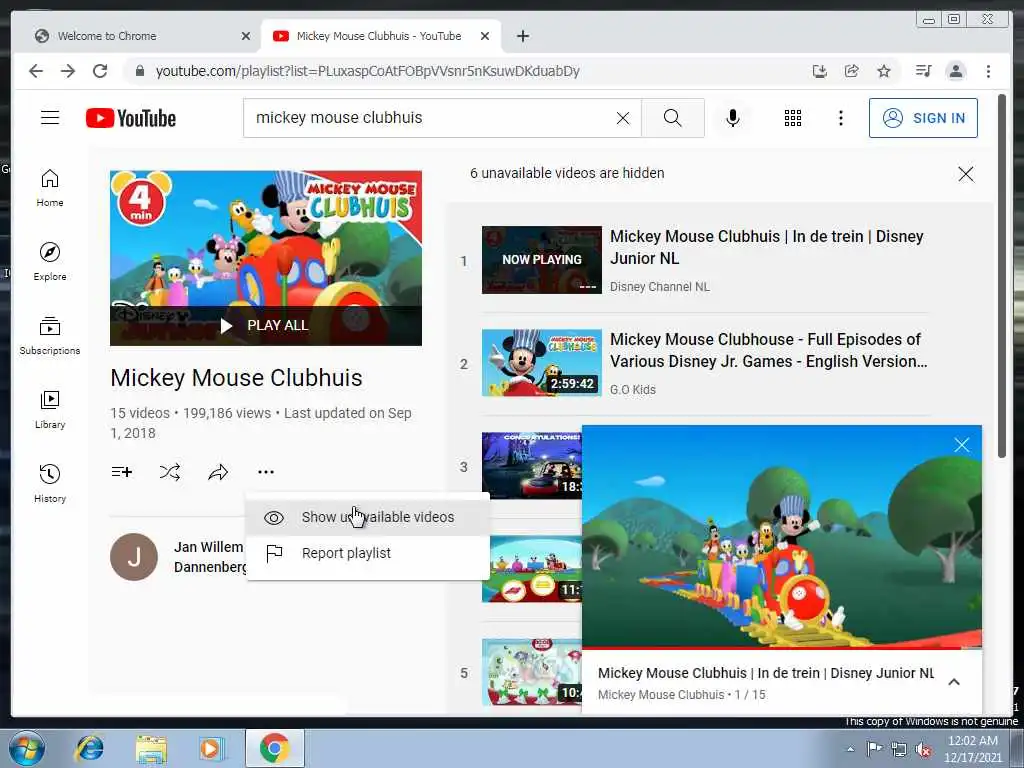Open Windows Start menu

coord(26,748)
